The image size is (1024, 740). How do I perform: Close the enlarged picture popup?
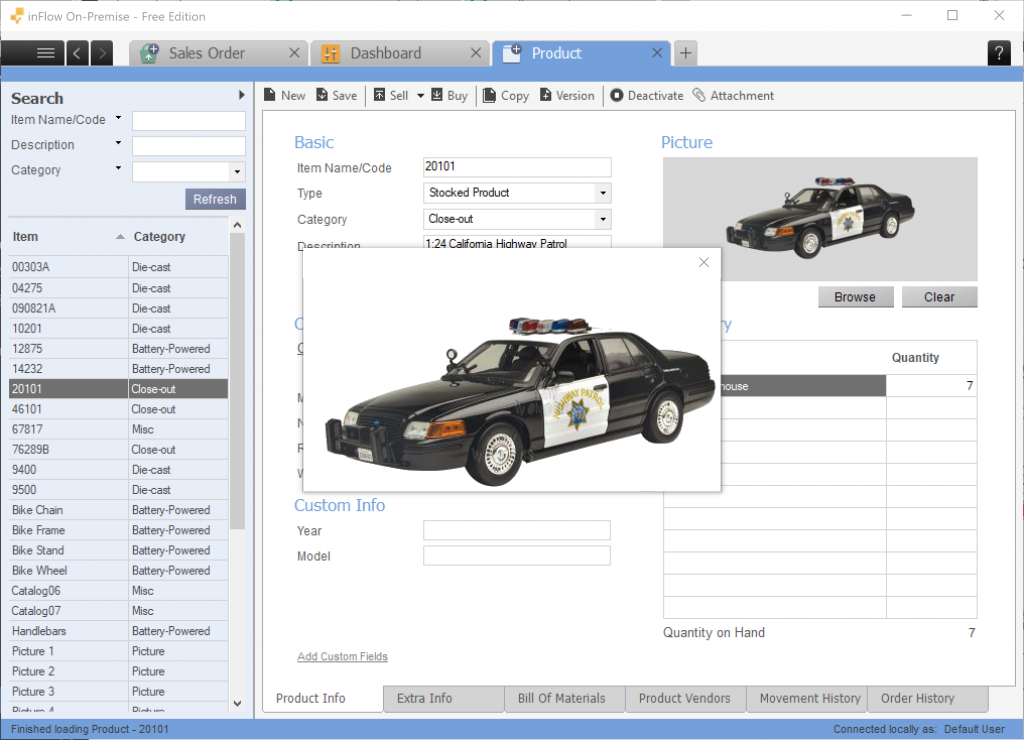(x=703, y=262)
